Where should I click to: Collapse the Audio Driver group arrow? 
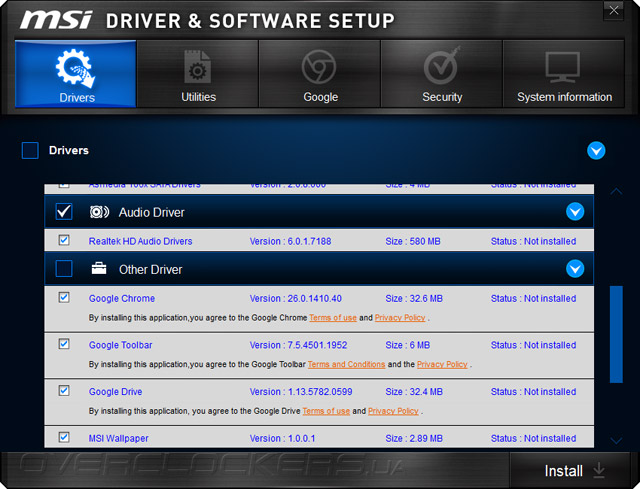[575, 211]
